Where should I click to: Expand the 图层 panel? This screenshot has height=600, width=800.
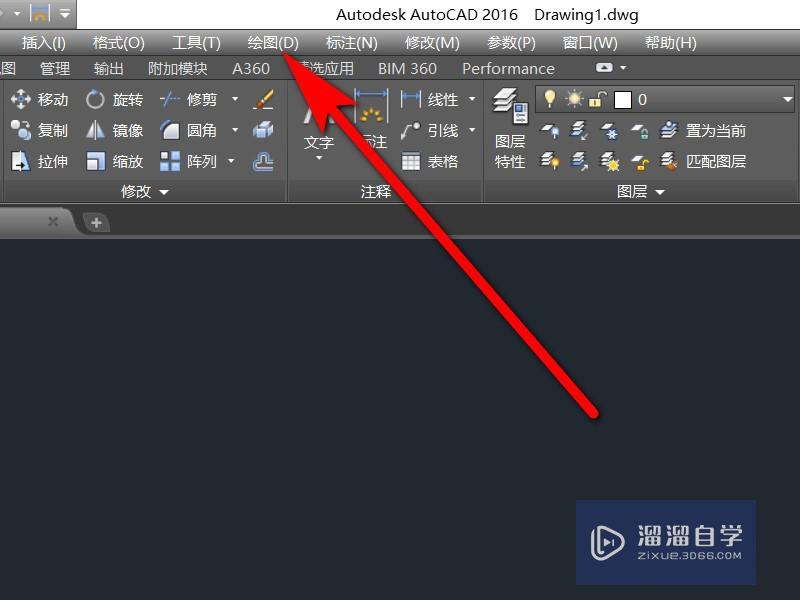pyautogui.click(x=641, y=192)
